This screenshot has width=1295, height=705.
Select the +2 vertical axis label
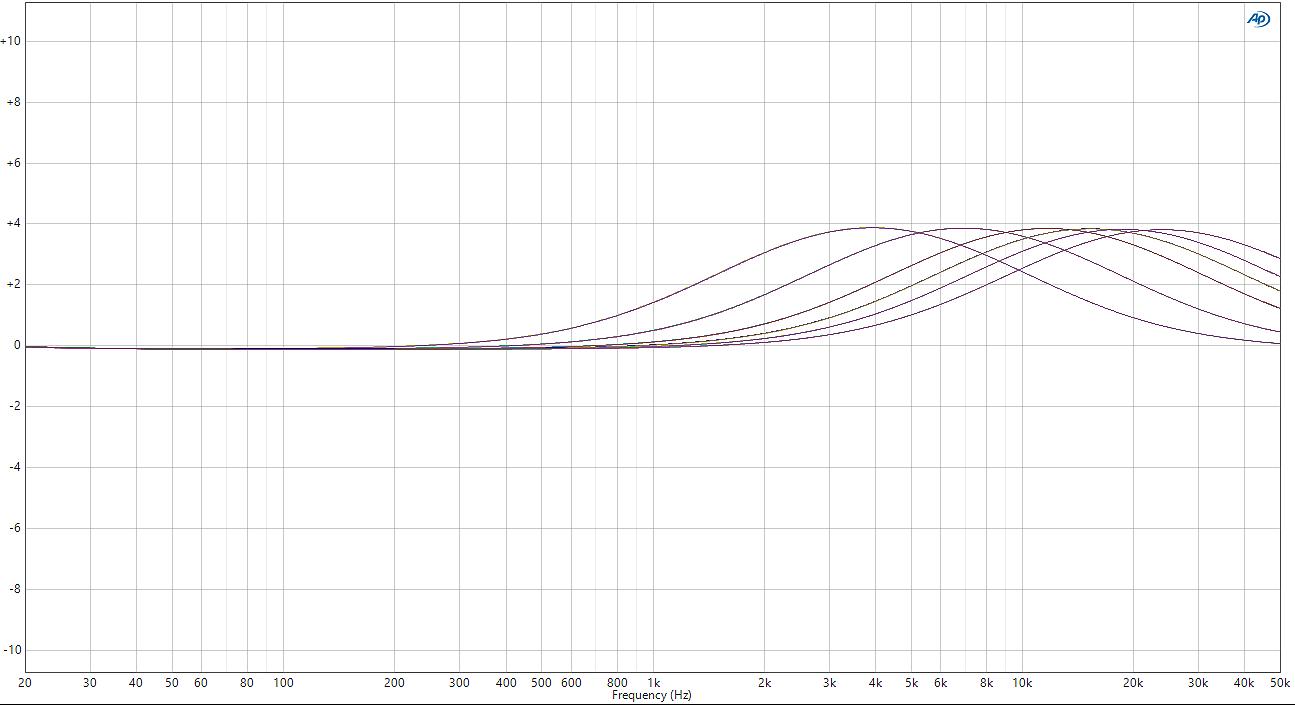coord(13,285)
